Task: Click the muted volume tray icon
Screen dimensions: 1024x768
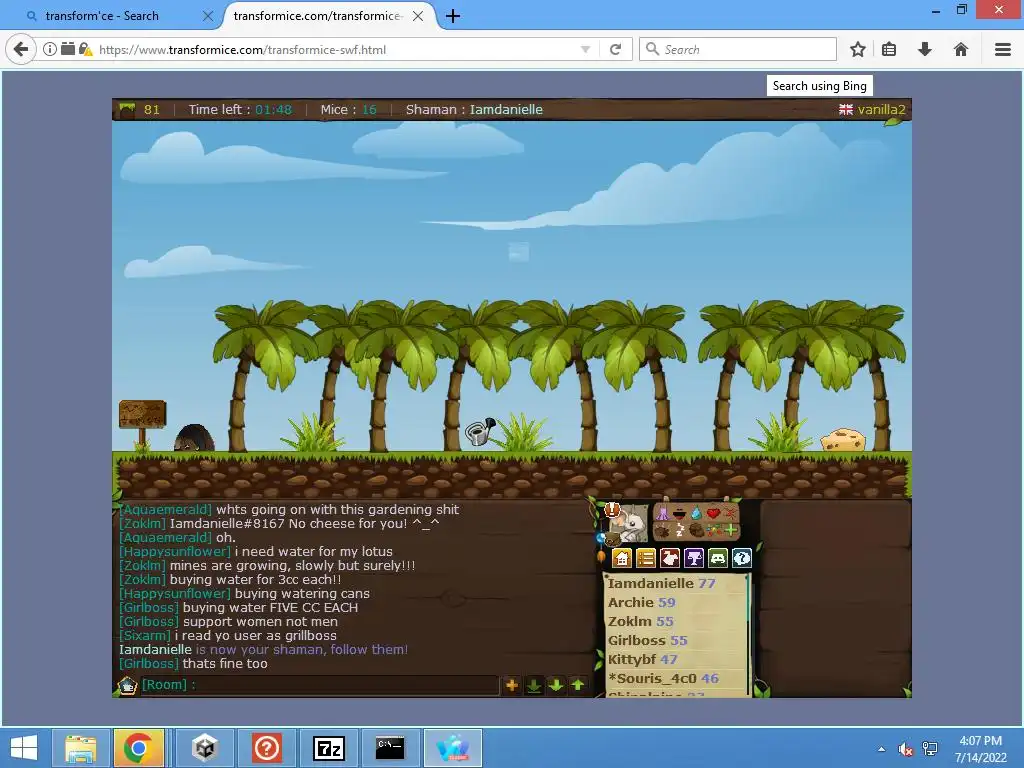Action: tap(906, 749)
